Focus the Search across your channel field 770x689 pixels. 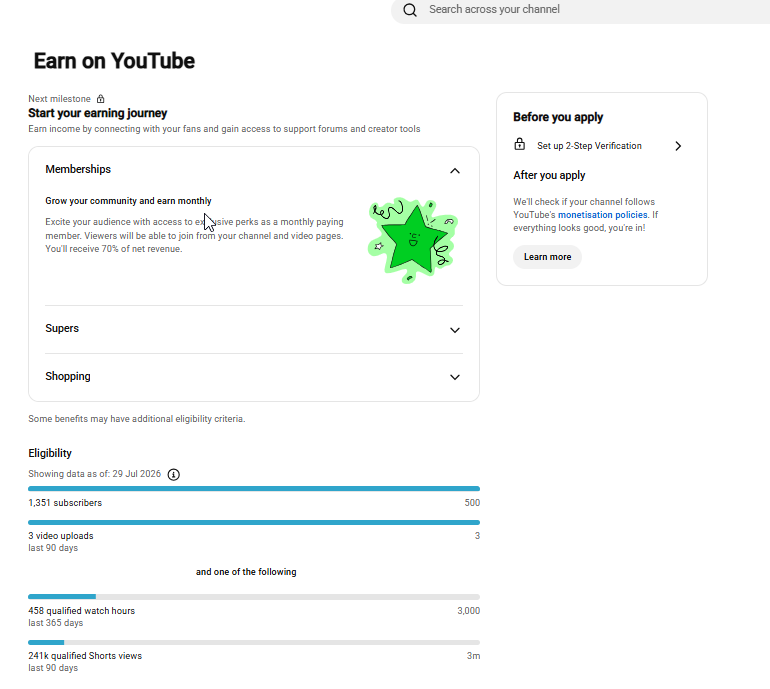(580, 10)
